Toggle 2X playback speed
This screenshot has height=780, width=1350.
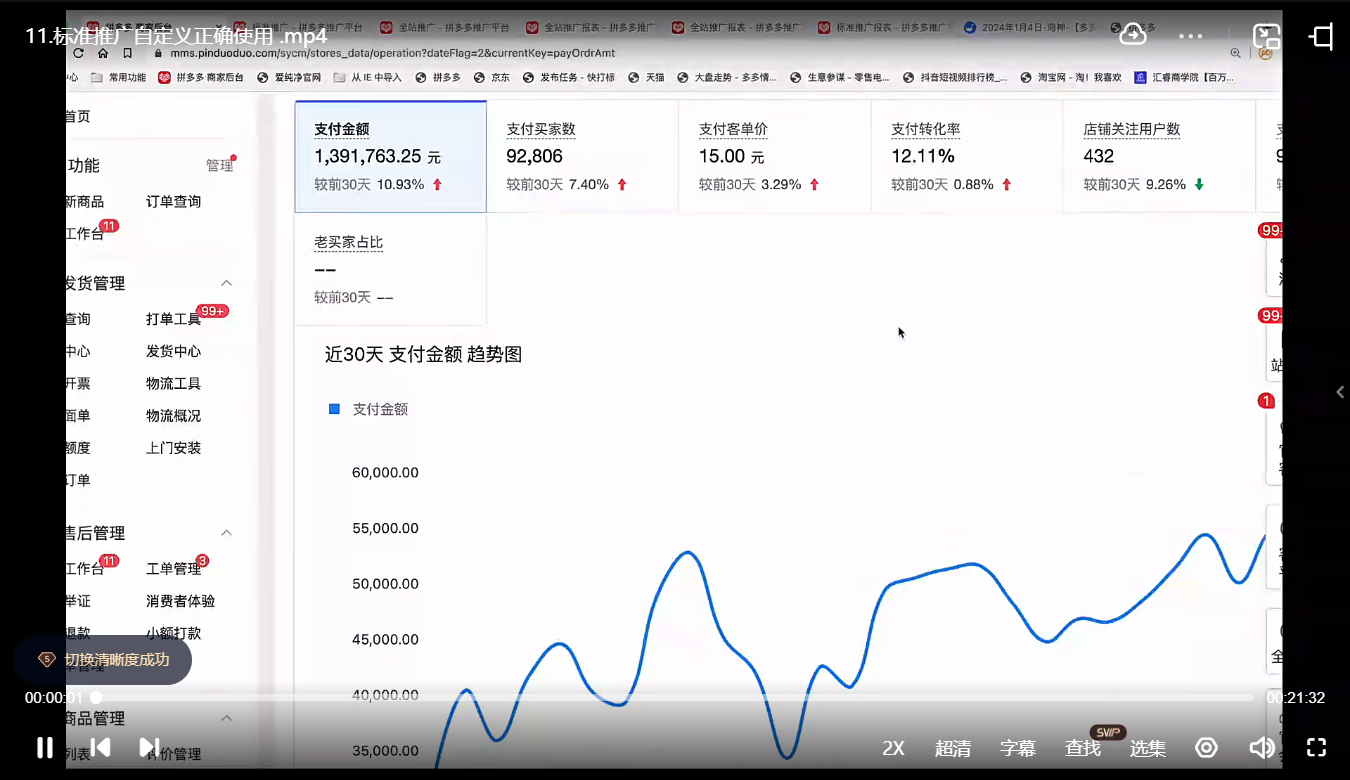(892, 747)
